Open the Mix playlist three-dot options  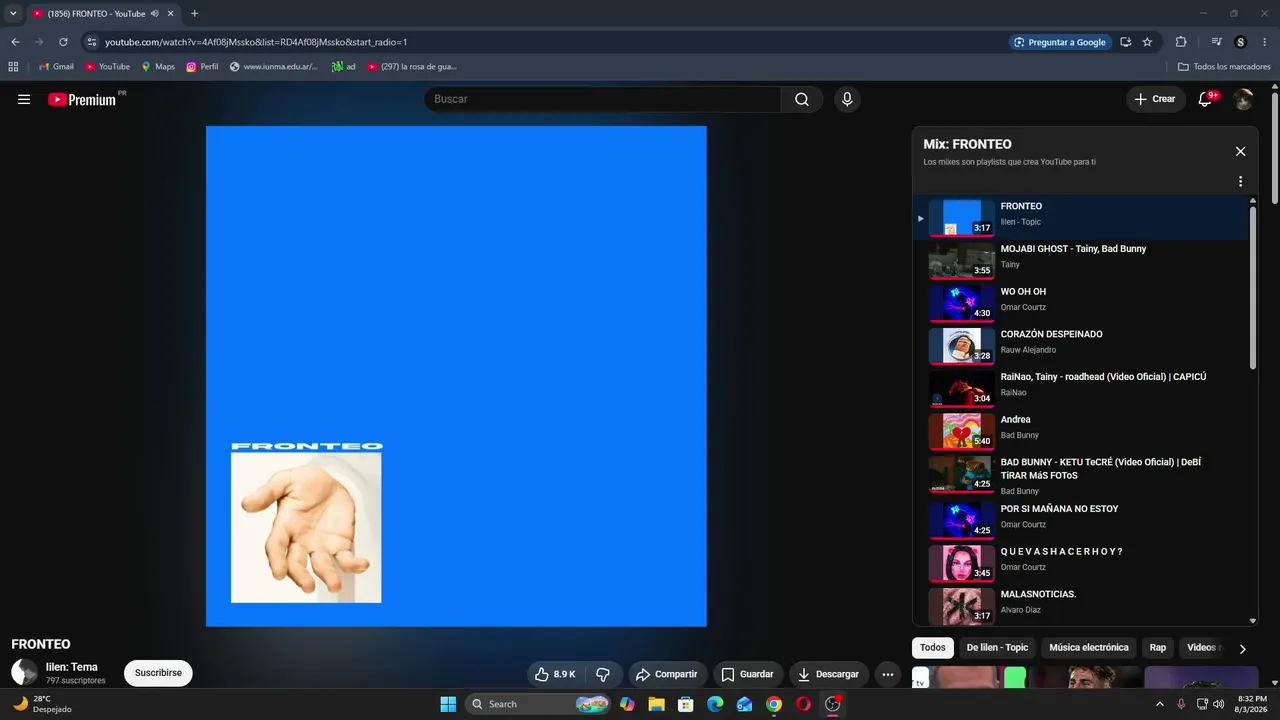point(1240,182)
